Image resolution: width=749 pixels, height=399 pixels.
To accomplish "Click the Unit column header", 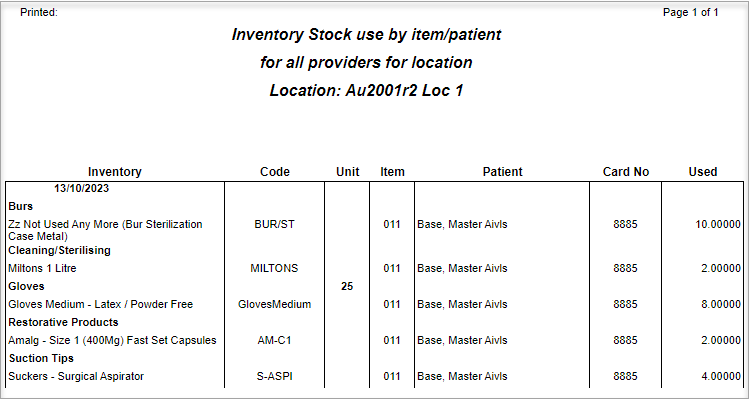I will tap(347, 172).
